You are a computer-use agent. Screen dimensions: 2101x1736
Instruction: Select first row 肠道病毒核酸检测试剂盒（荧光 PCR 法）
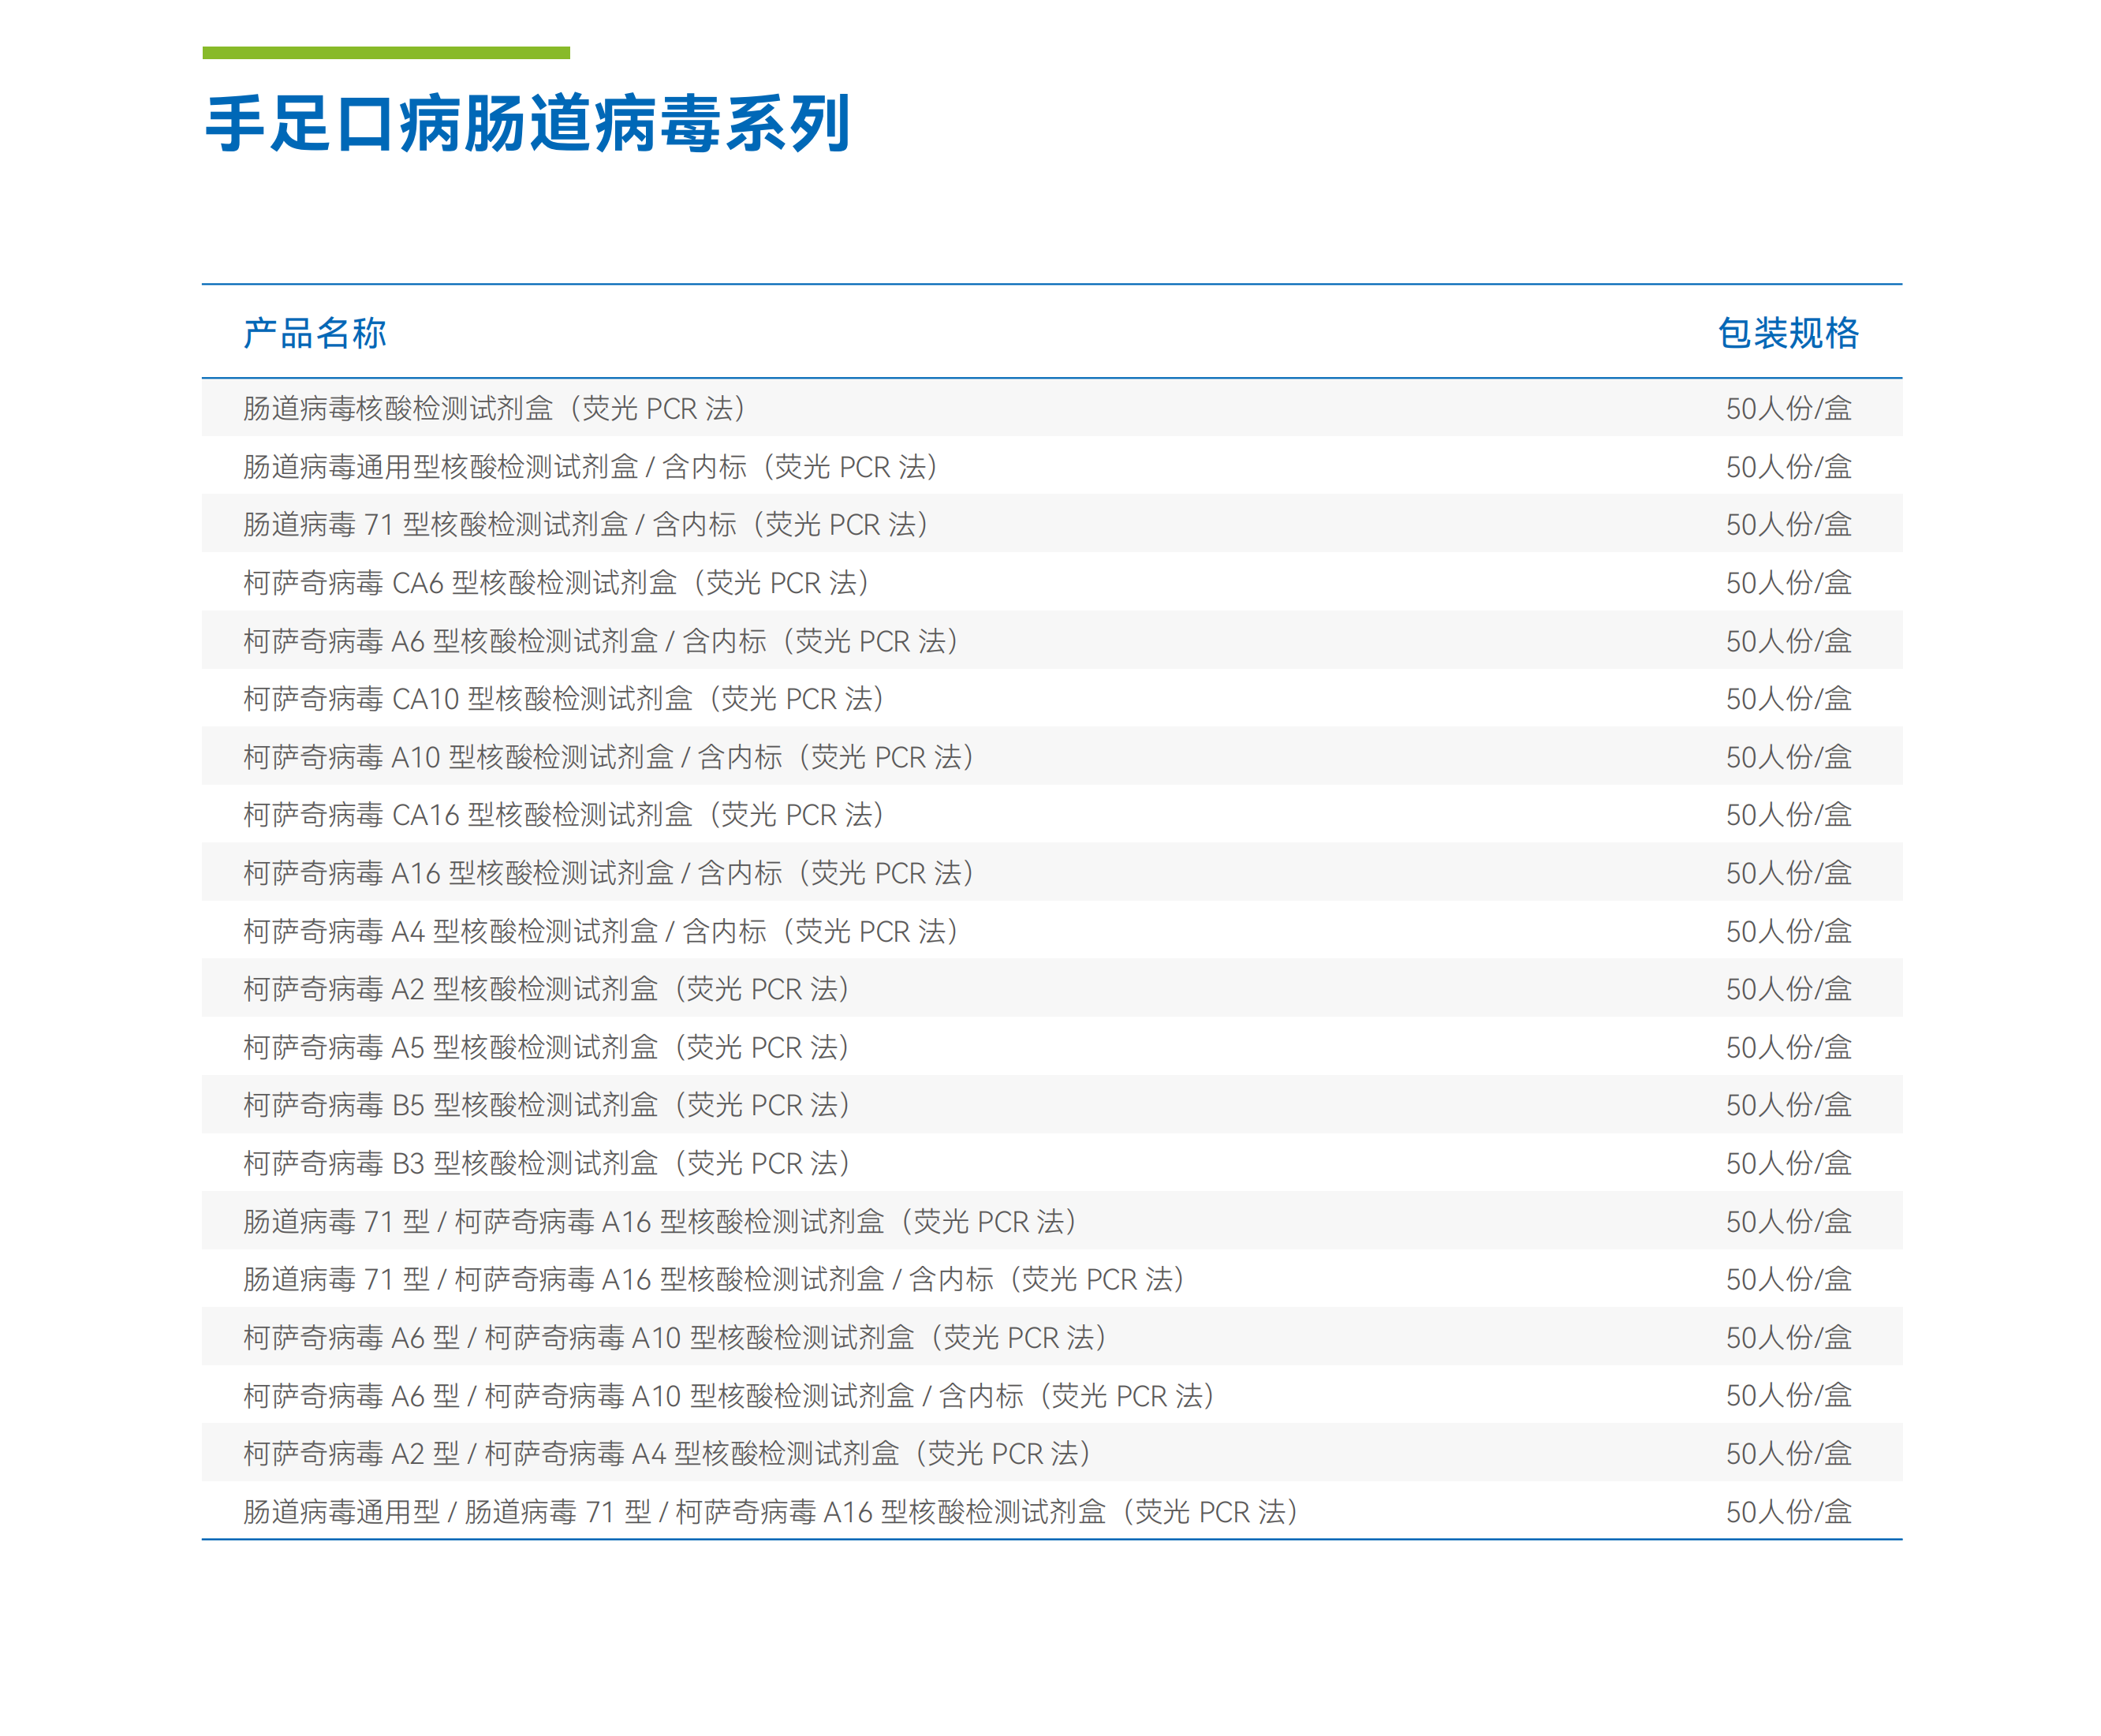[1051, 408]
